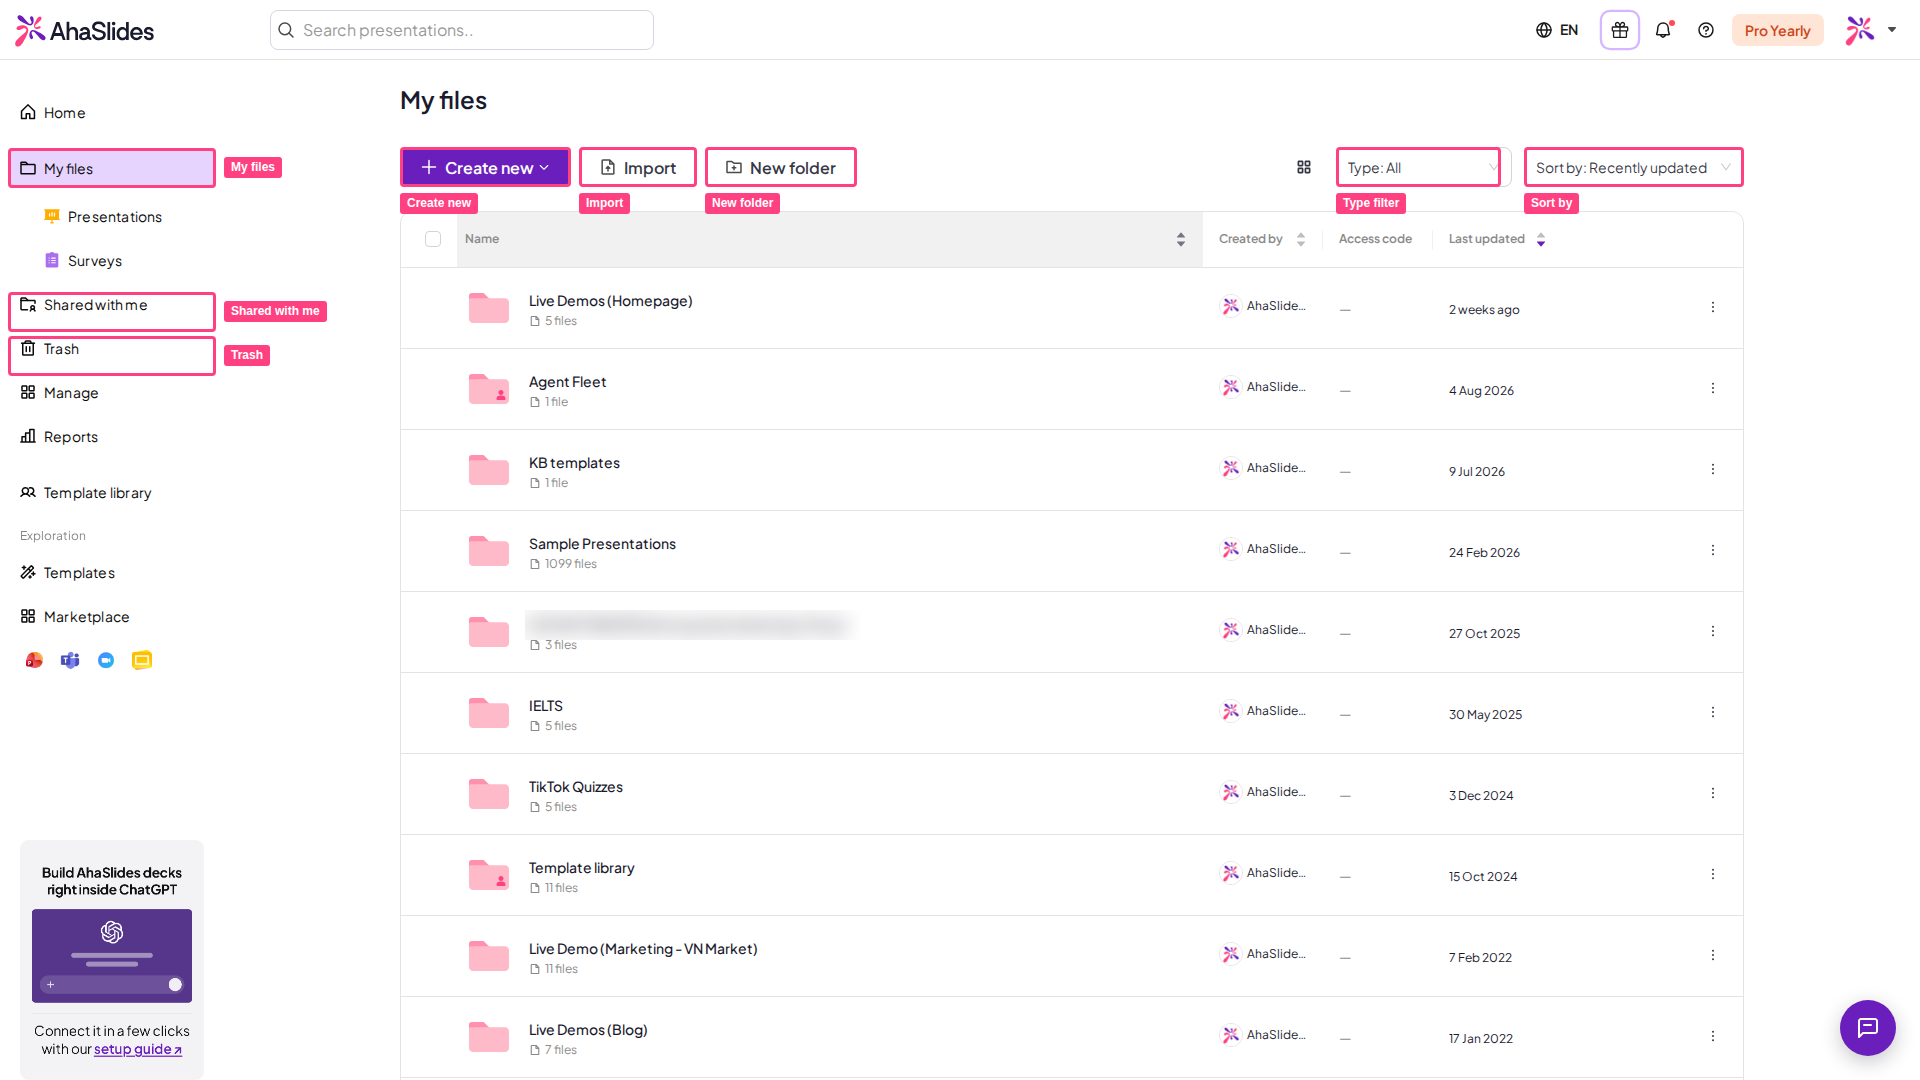Open the KB templates folder
This screenshot has height=1080, width=1920.
[x=574, y=463]
